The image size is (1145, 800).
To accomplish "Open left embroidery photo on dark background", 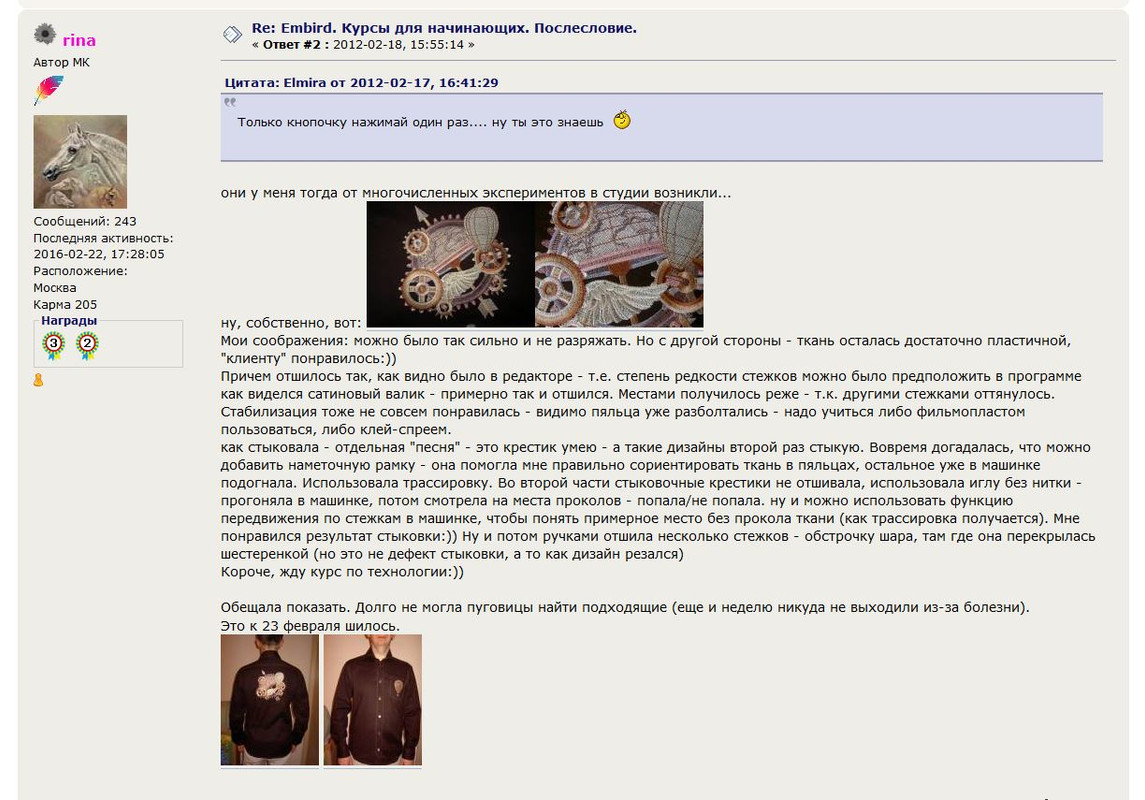I will click(x=451, y=264).
